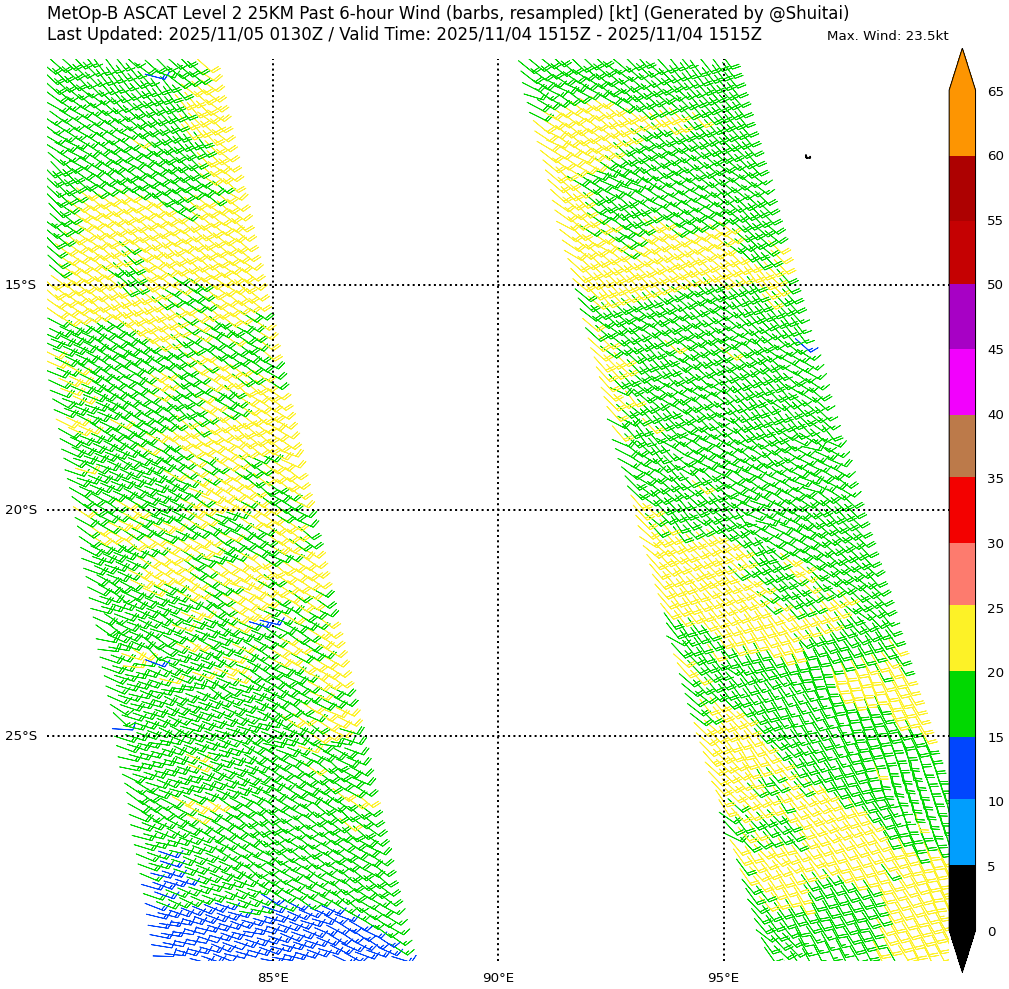This screenshot has width=1009, height=989.
Task: Click the 25°S latitude axis label
Action: tap(20, 736)
